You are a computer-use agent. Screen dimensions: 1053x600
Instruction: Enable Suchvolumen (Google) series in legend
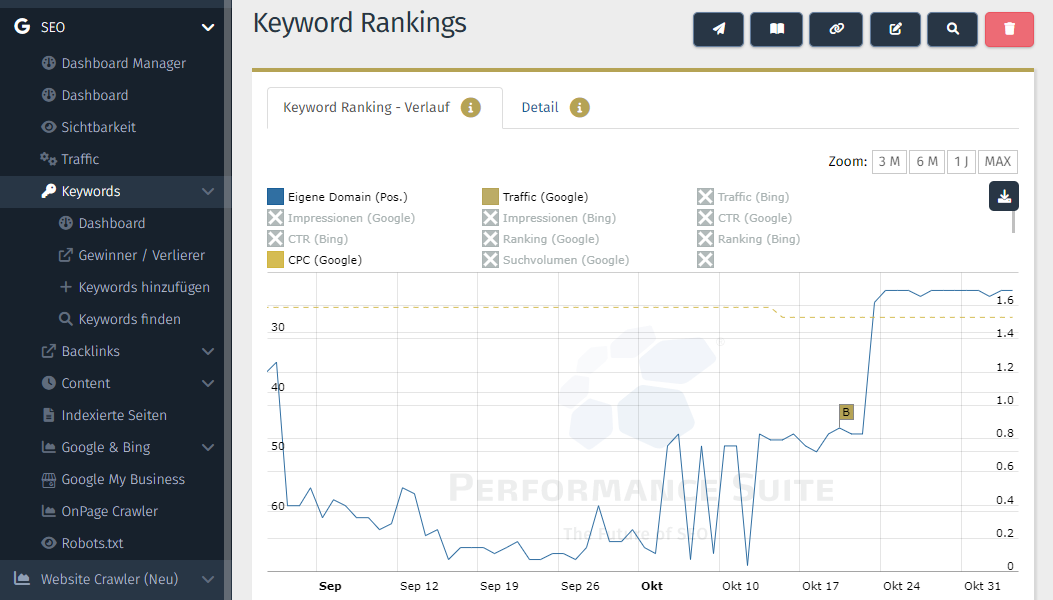[490, 259]
